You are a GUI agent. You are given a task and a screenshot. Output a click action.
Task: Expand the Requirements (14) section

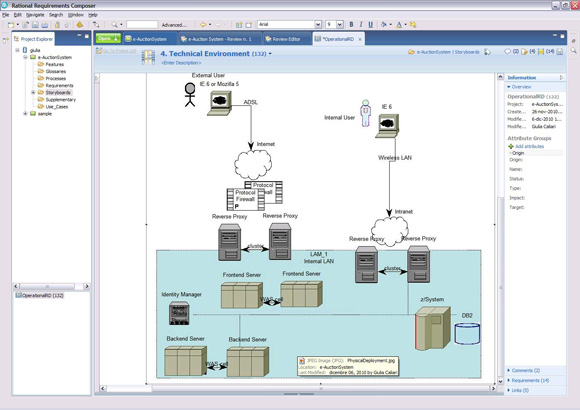pyautogui.click(x=509, y=380)
